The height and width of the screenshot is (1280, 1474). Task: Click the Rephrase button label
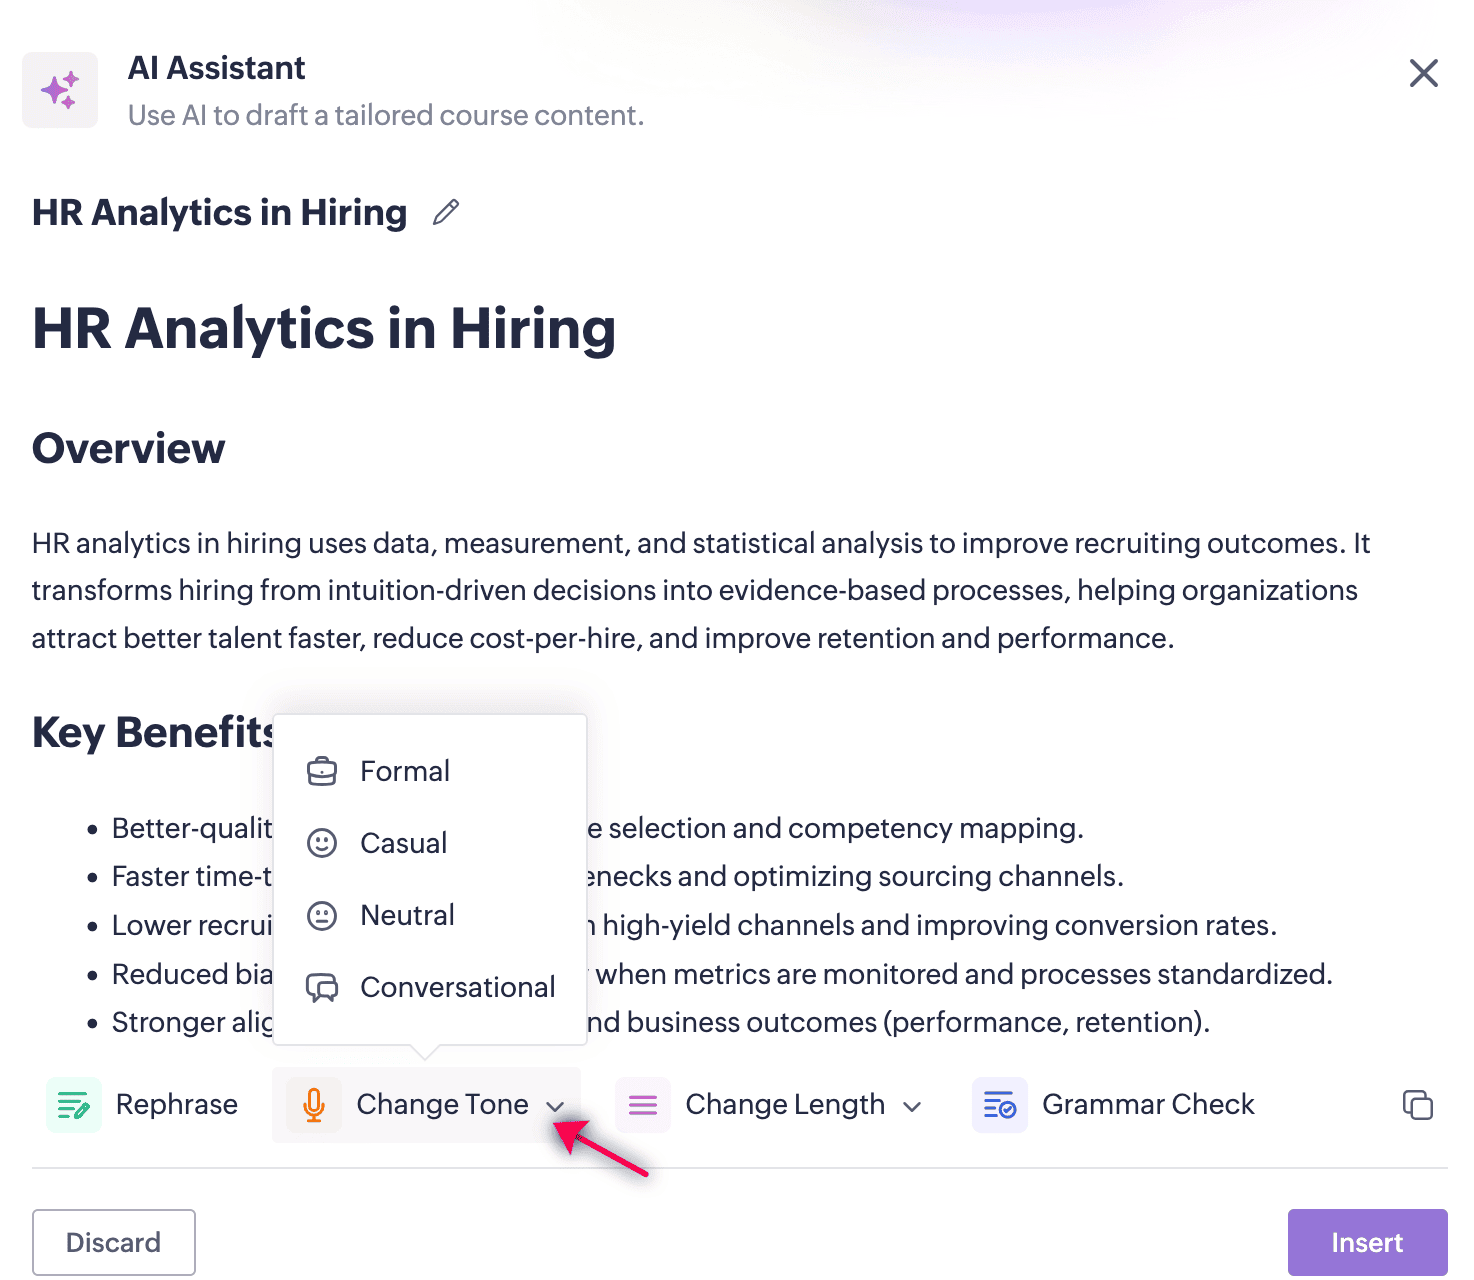tap(177, 1105)
